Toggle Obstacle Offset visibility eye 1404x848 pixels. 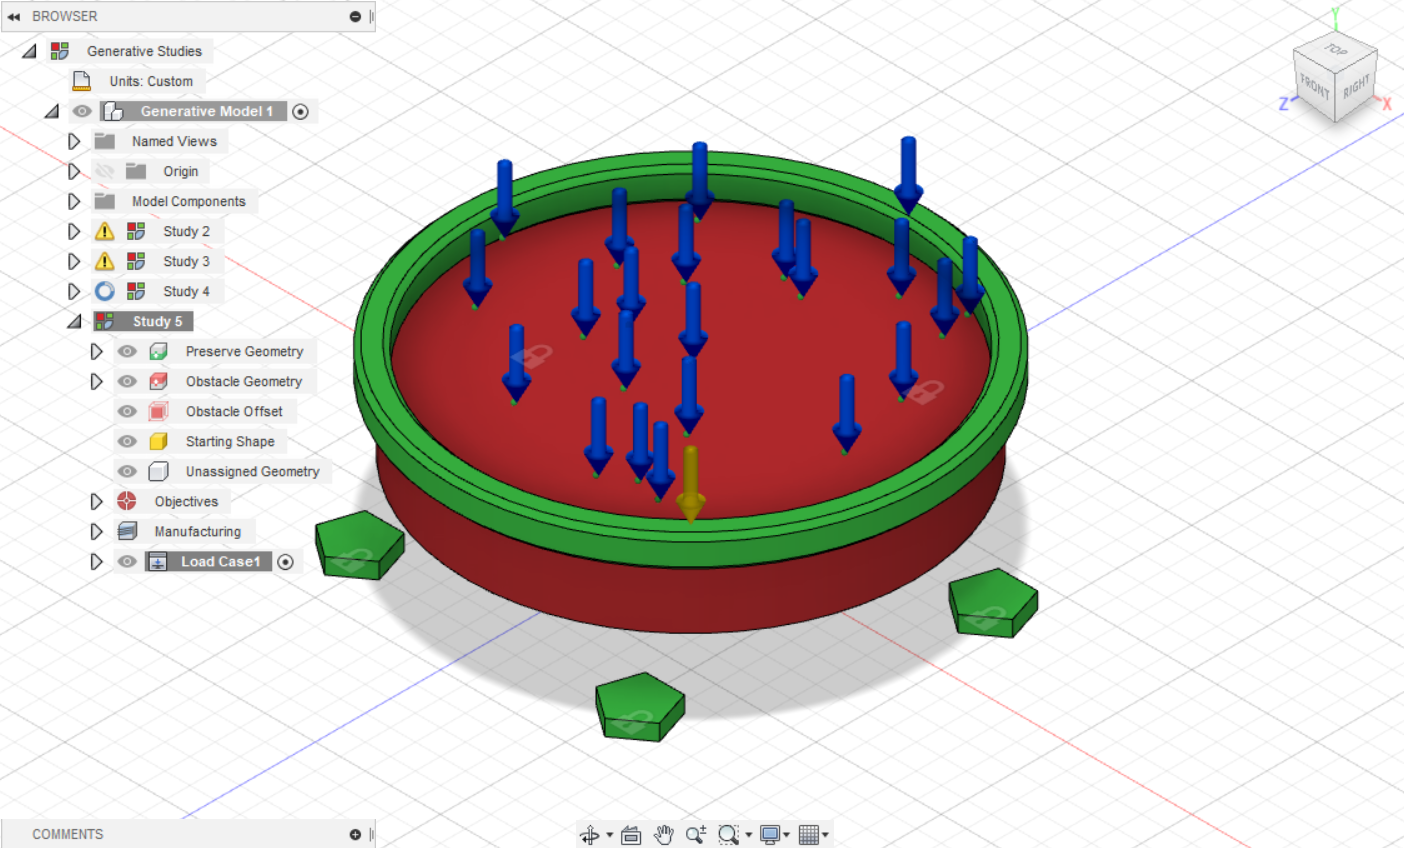[x=127, y=411]
